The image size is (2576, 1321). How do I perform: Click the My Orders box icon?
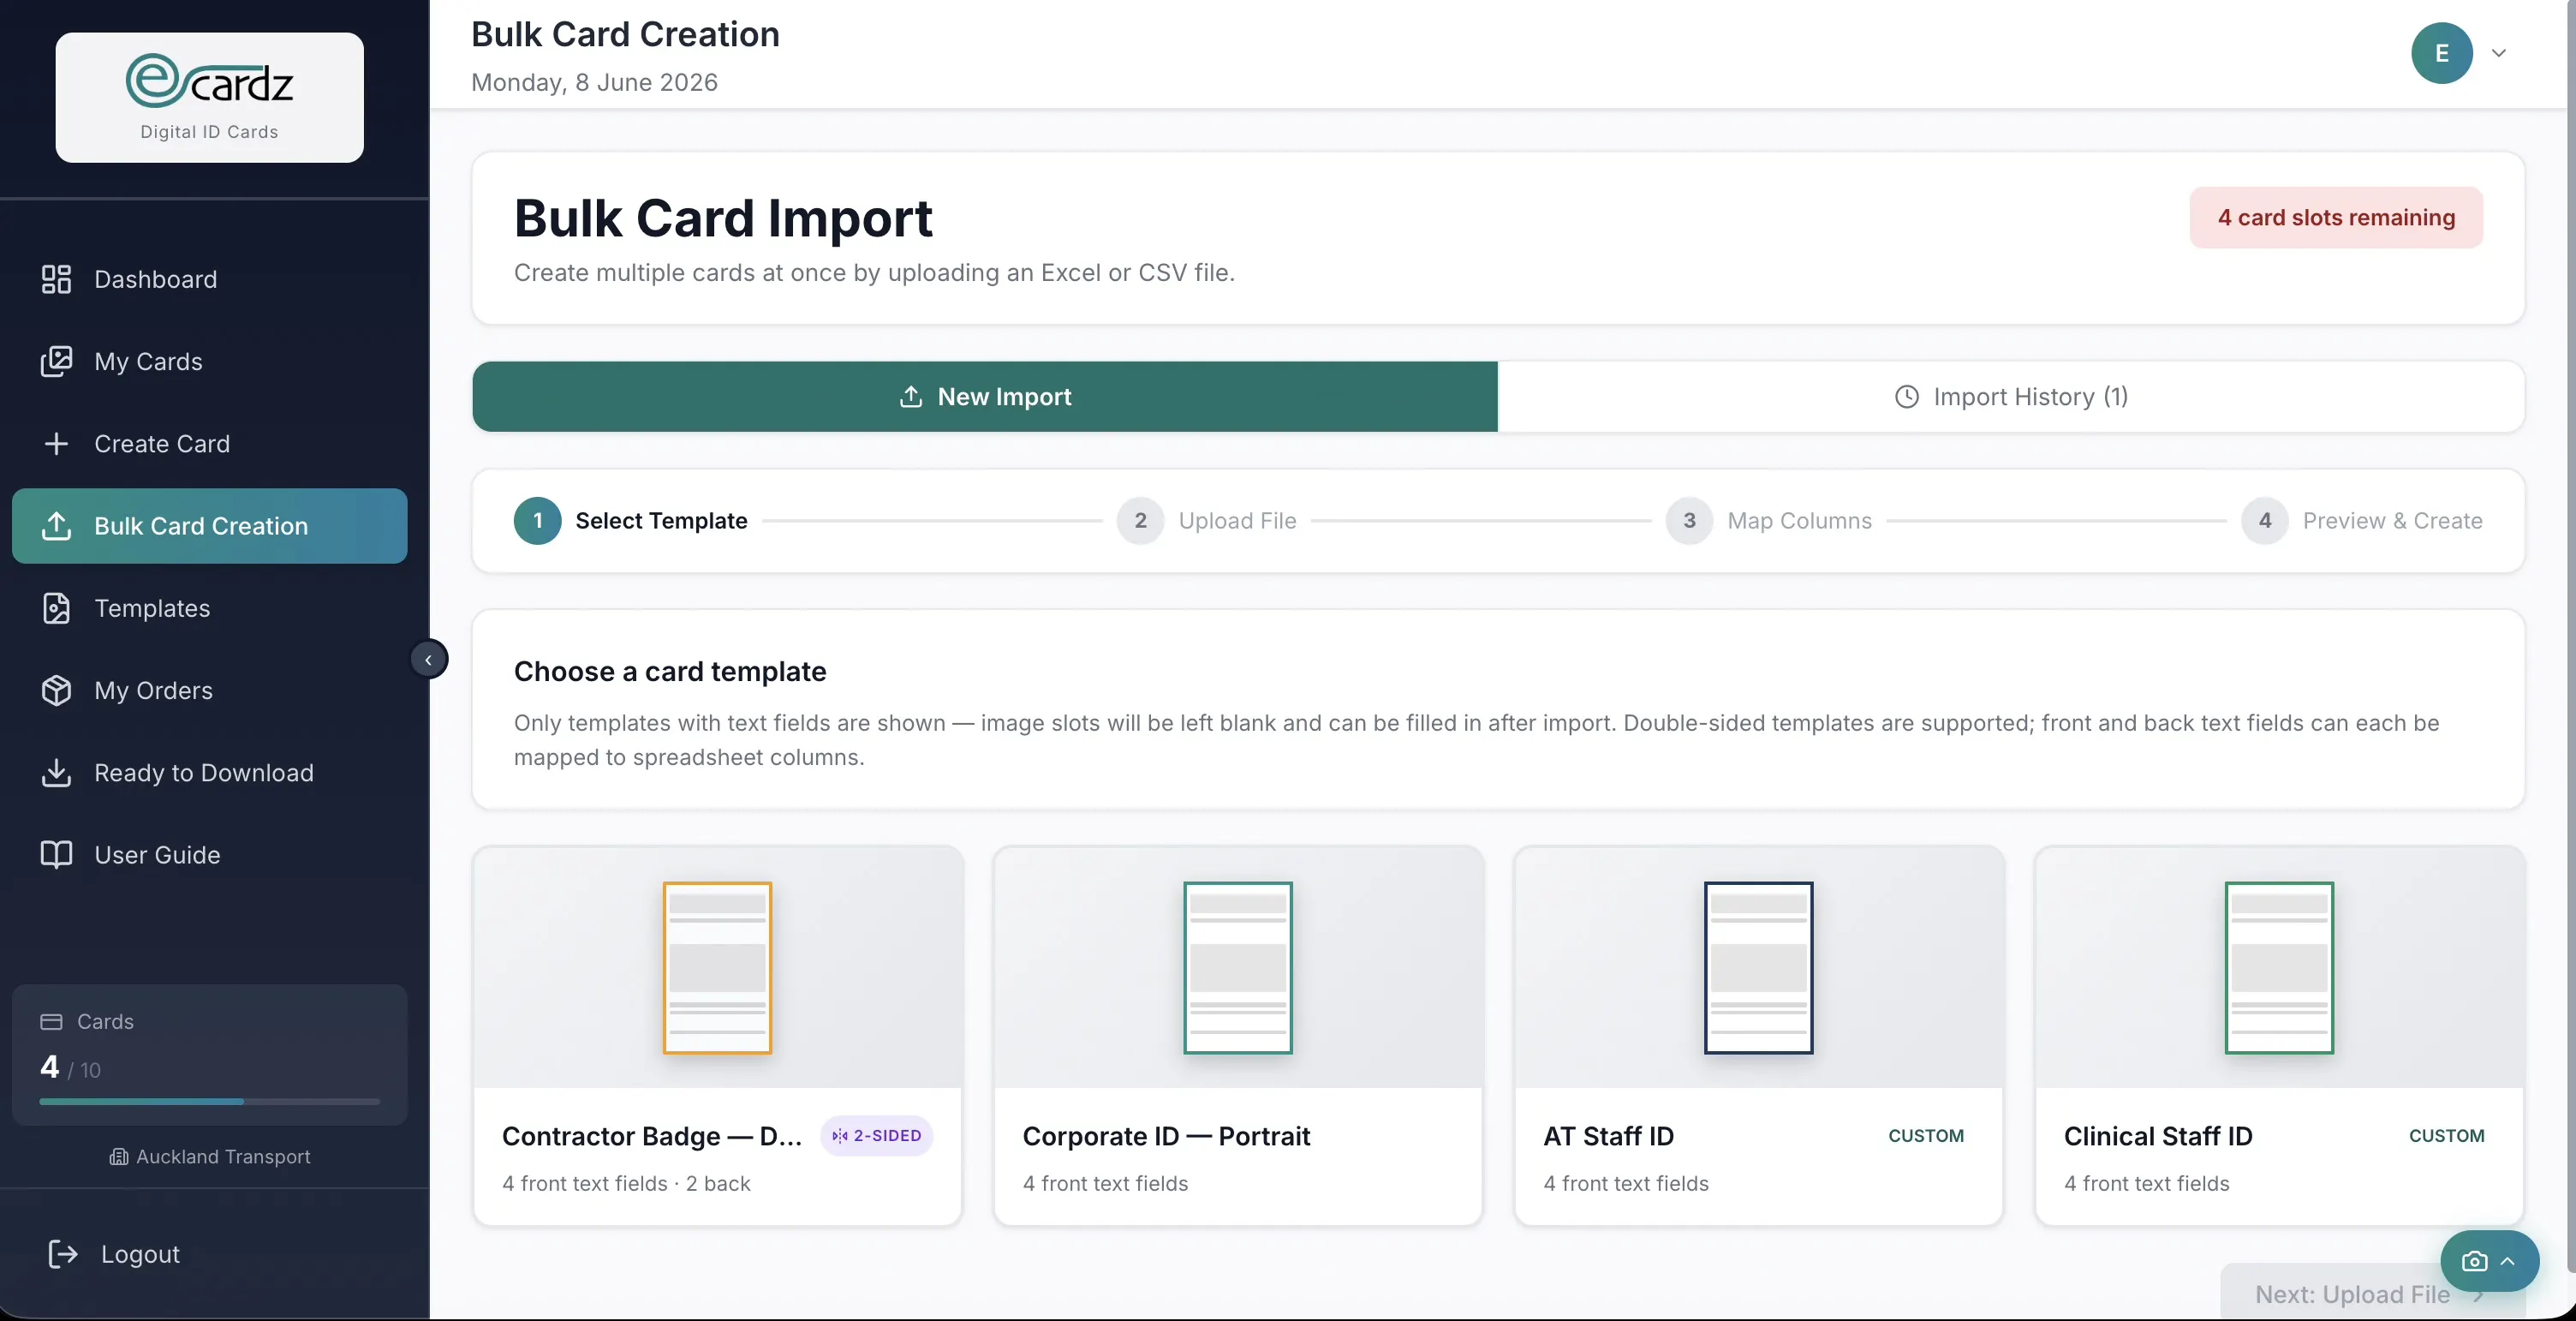click(x=56, y=690)
